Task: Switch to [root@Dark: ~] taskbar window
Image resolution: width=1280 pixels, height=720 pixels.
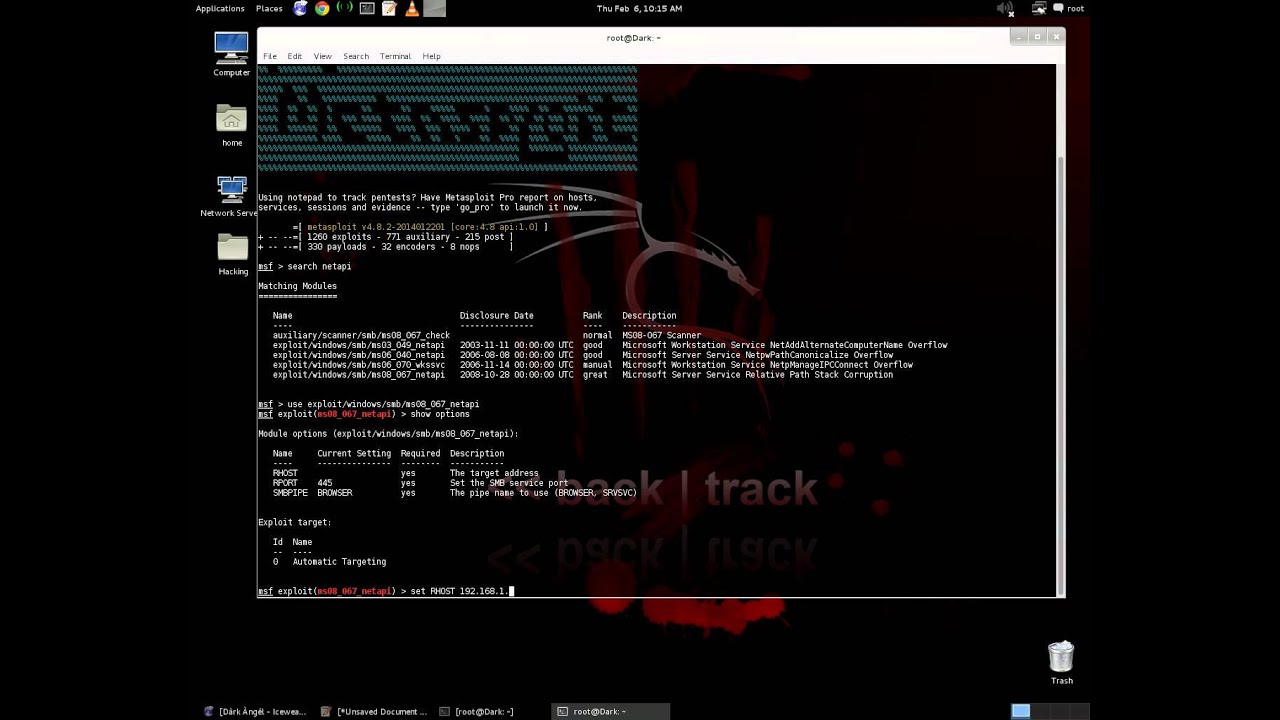Action: click(477, 711)
